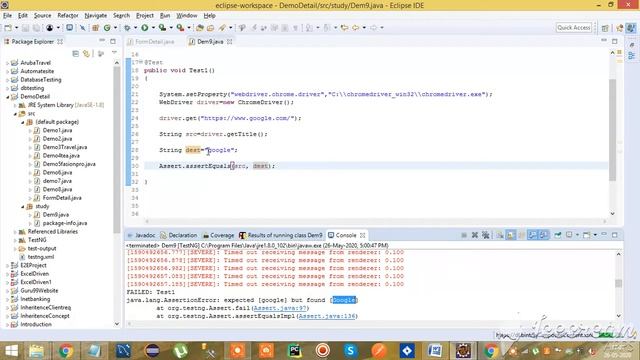Open the File menu
The height and width of the screenshot is (360, 640).
coord(7,16)
